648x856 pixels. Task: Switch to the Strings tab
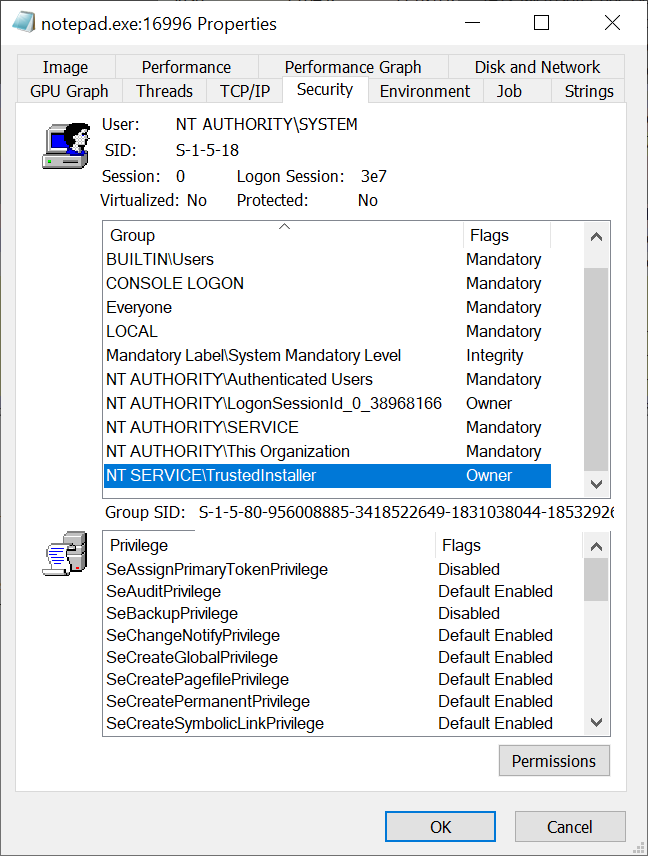pos(588,90)
